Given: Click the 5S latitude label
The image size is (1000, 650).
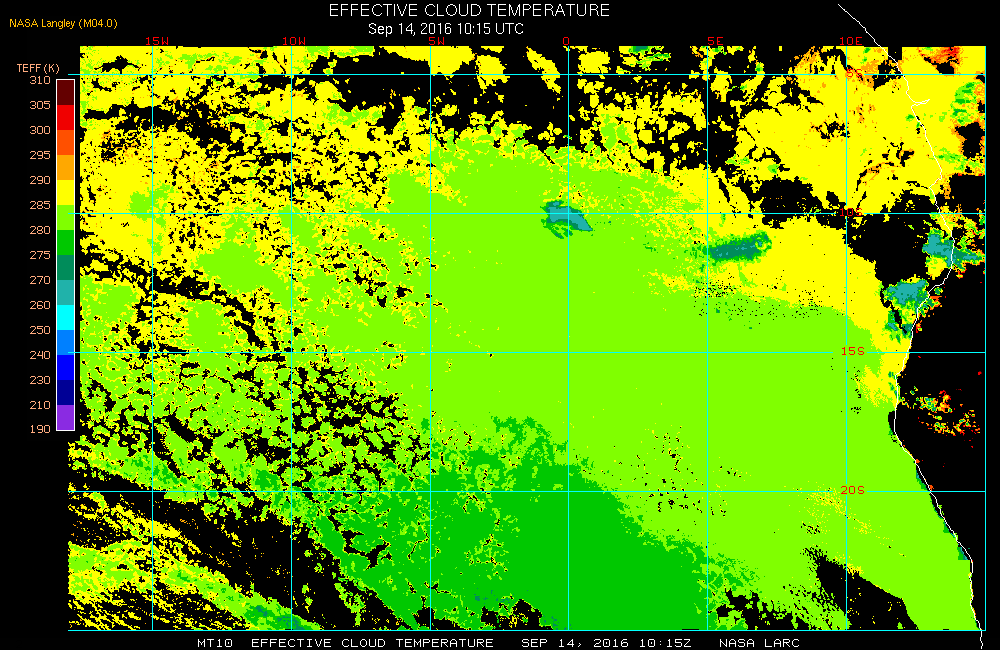Looking at the screenshot, I should 855,74.
